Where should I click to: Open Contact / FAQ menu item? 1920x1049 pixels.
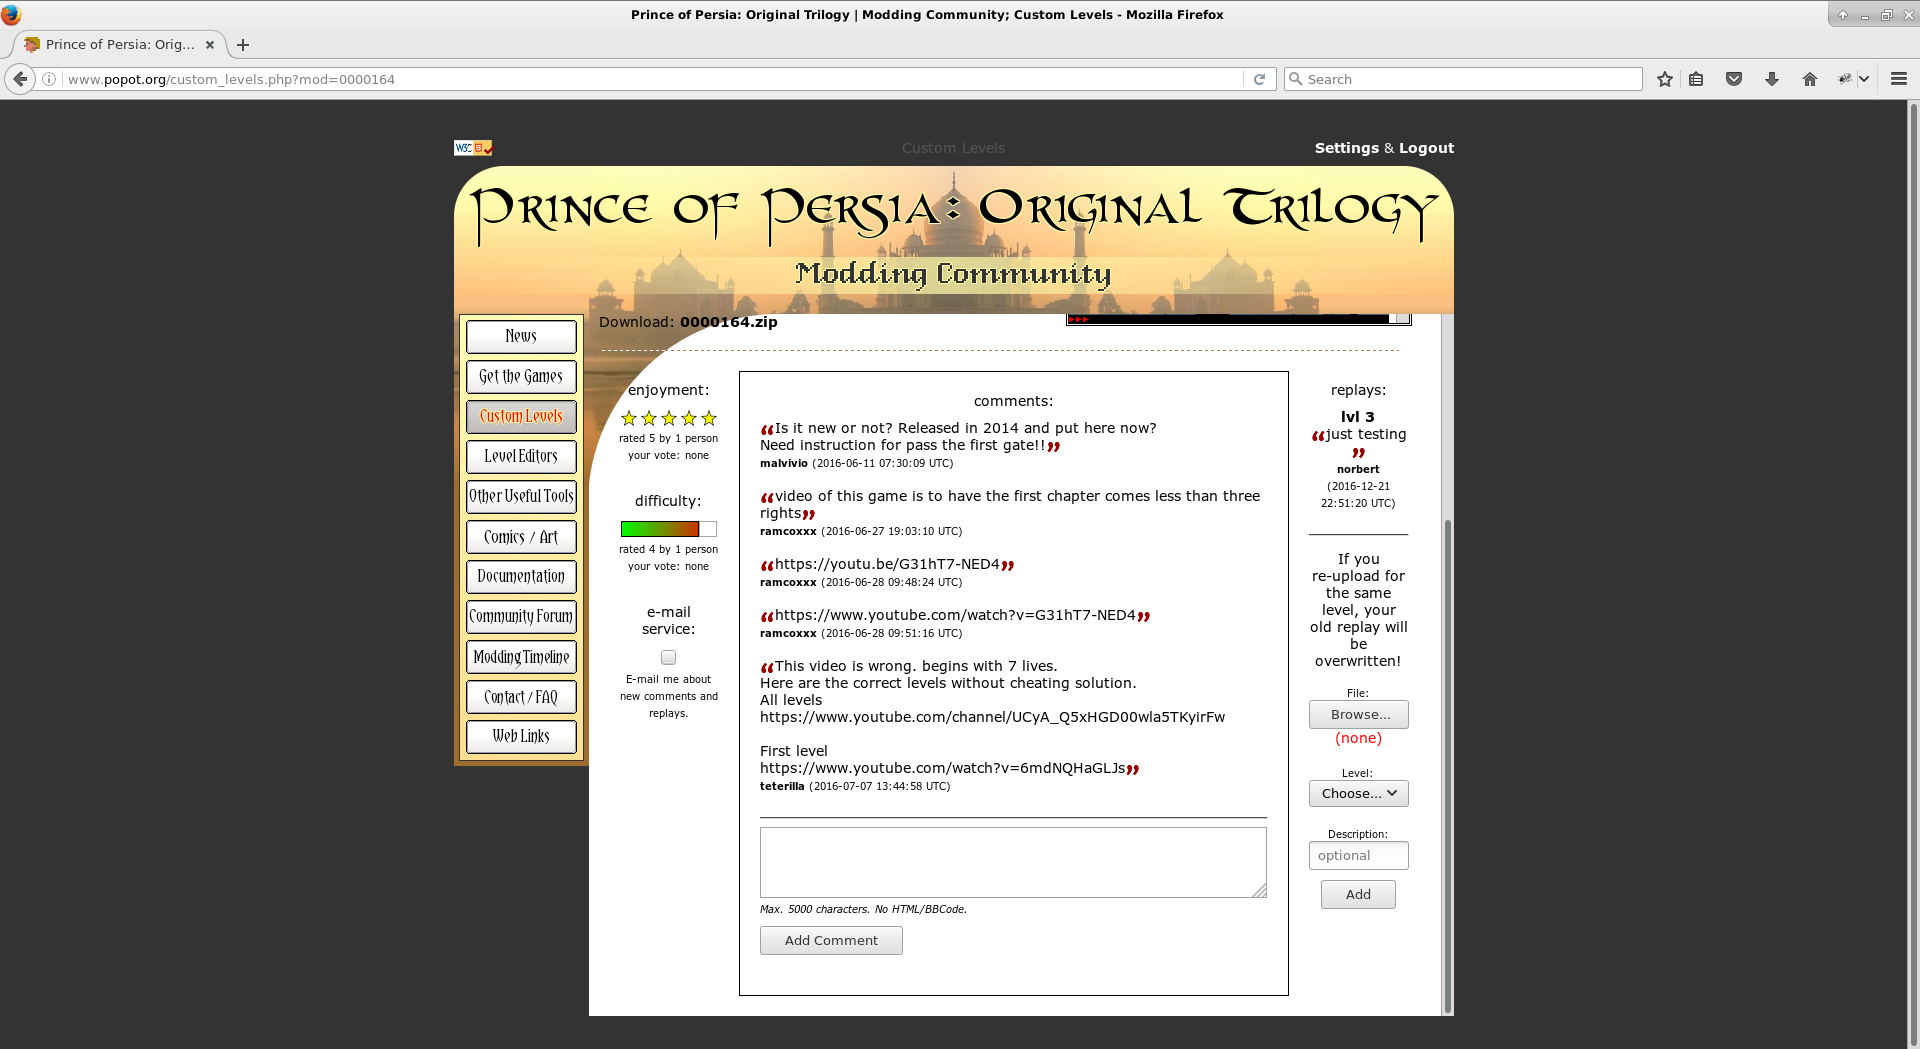tap(521, 697)
